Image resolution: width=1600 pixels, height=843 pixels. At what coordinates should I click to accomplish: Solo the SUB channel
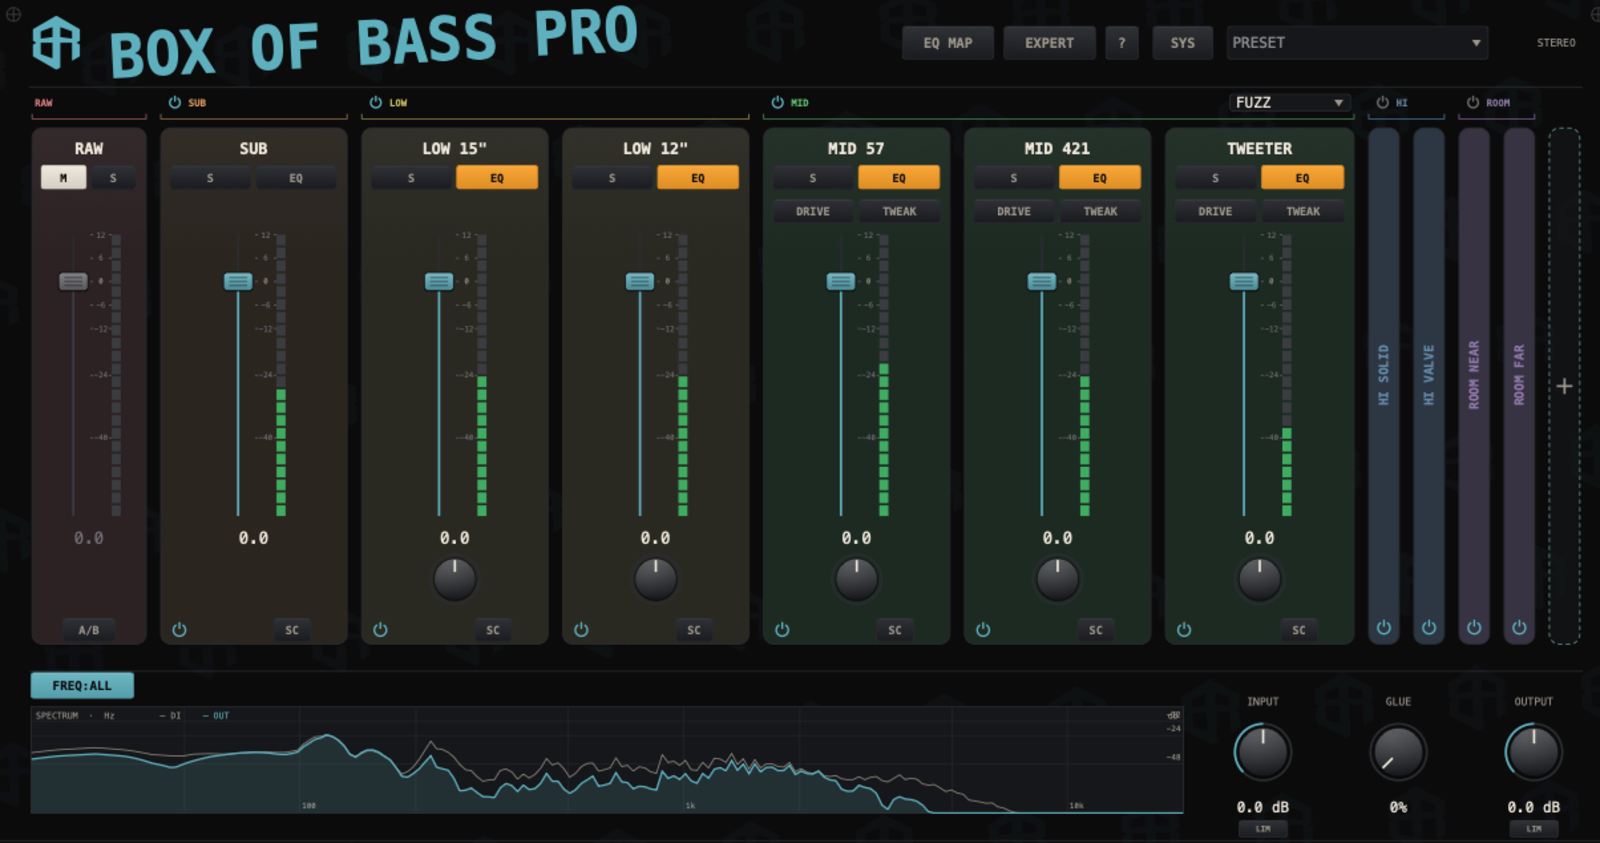click(210, 178)
